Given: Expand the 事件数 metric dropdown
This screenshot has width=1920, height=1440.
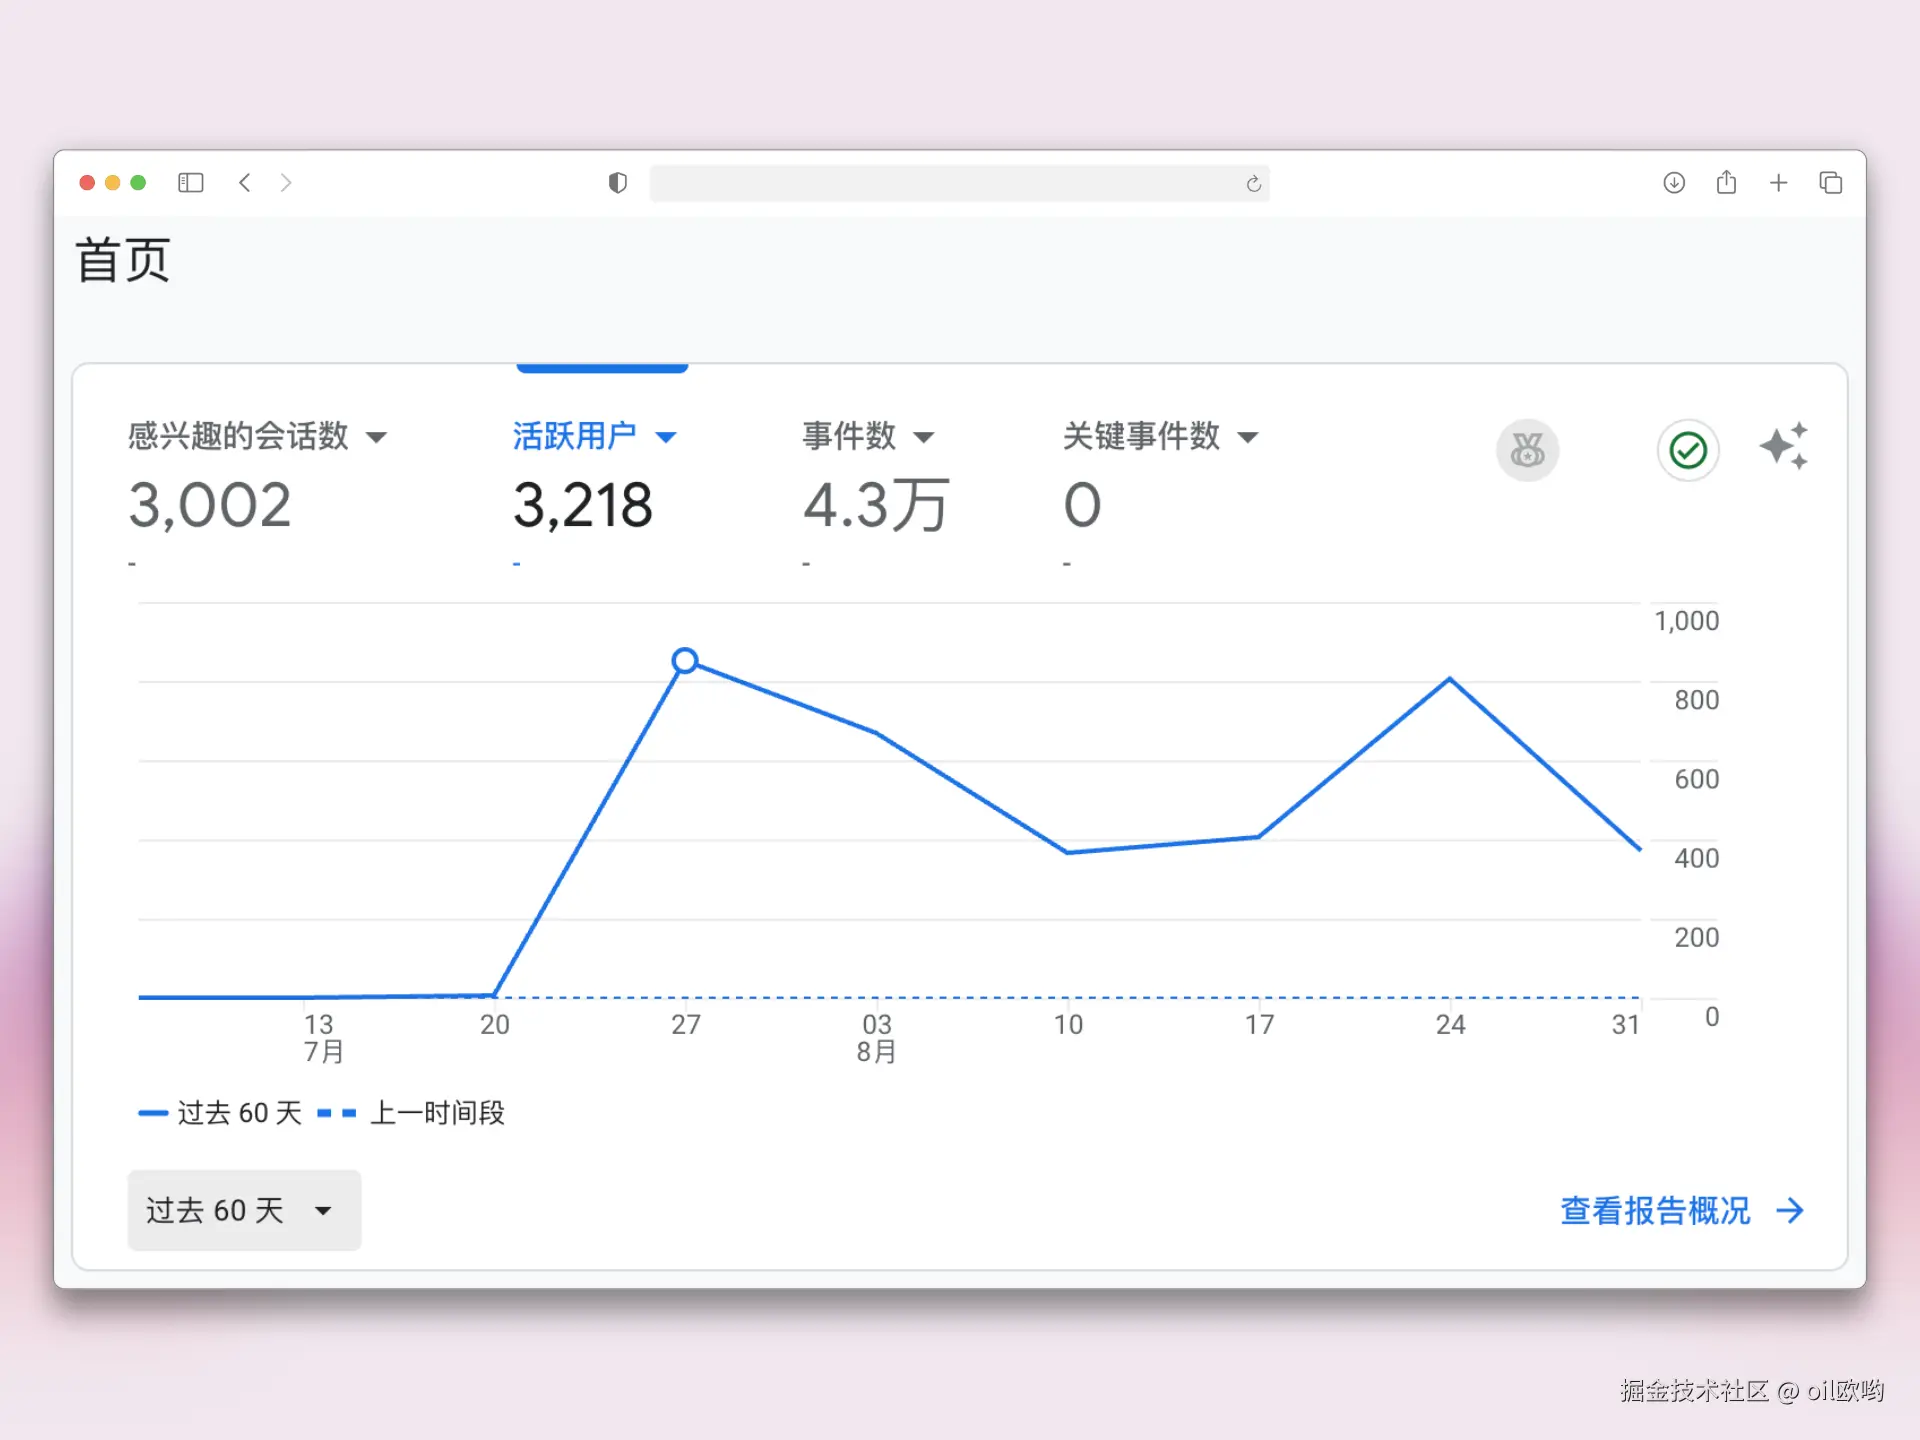Looking at the screenshot, I should 924,437.
